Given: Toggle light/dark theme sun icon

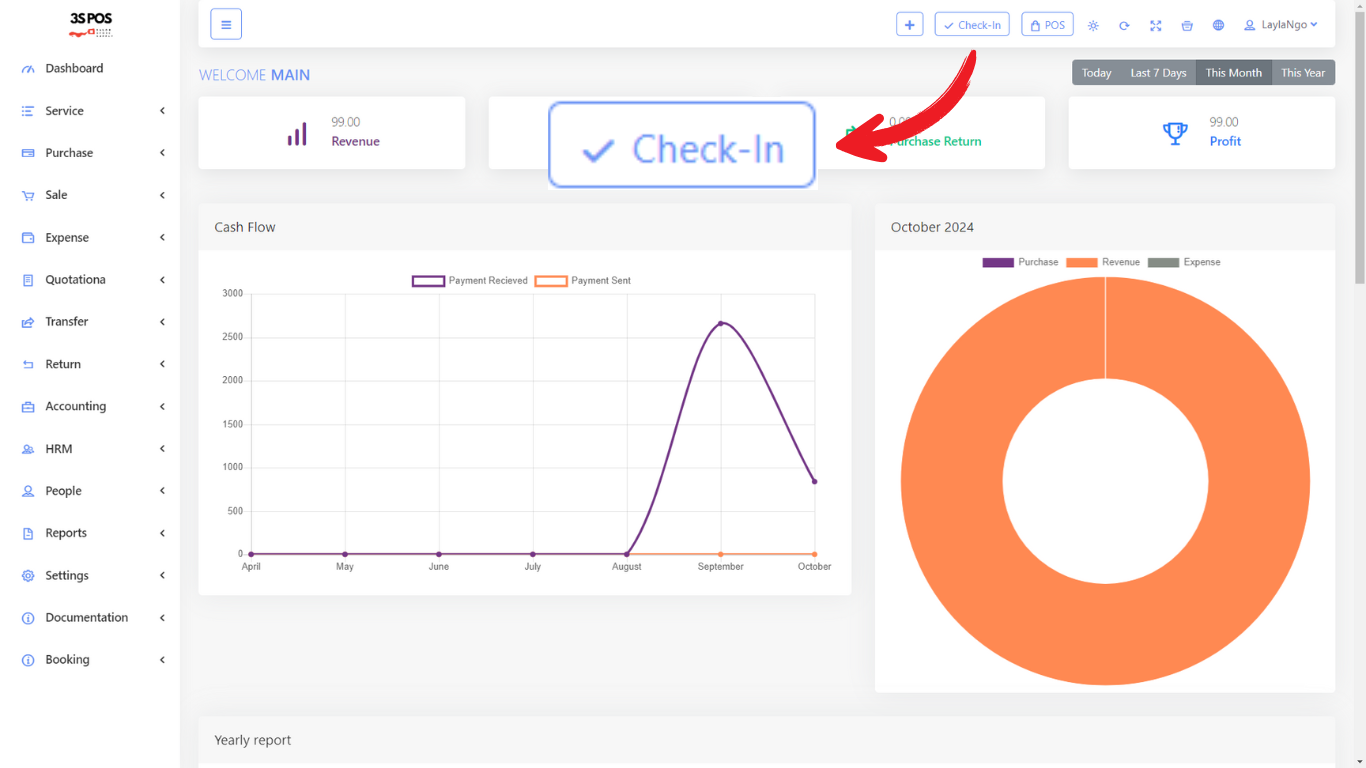Looking at the screenshot, I should 1093,26.
